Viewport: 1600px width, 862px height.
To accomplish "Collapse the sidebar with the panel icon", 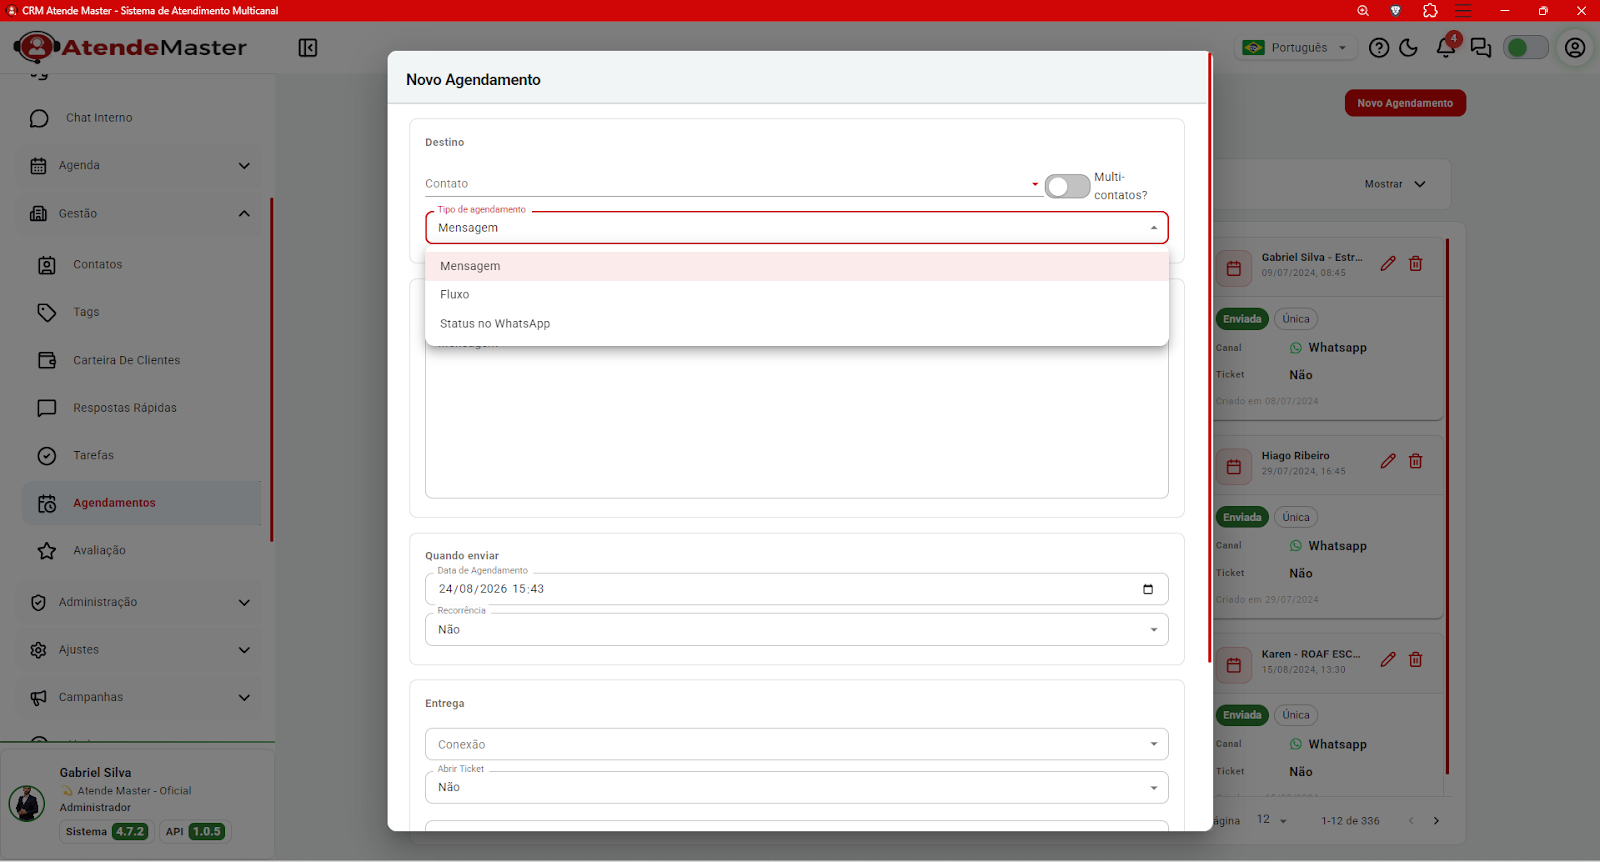I will (308, 48).
